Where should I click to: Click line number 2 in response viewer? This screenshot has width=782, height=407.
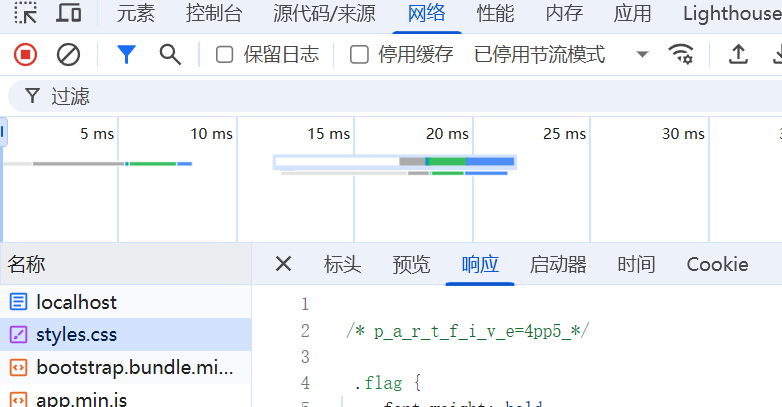[x=305, y=331]
